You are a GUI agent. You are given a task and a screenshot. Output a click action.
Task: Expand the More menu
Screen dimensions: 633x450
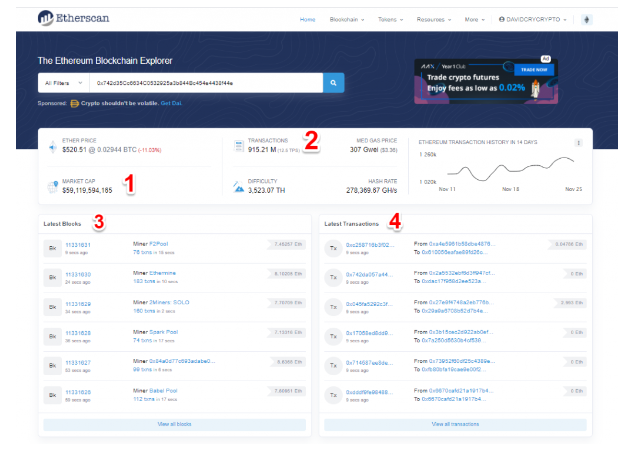tap(475, 19)
